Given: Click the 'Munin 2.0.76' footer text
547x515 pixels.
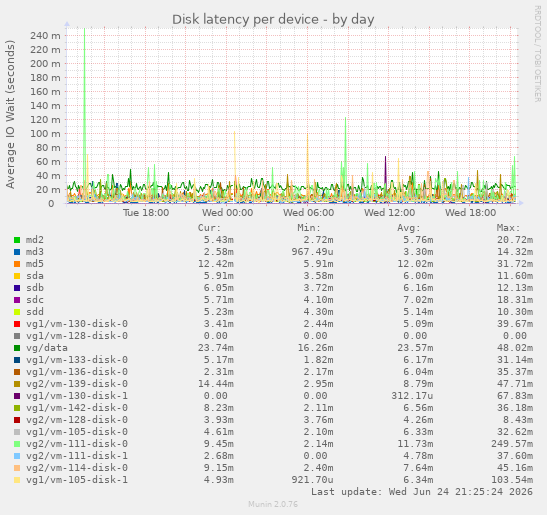Looking at the screenshot, I should [273, 504].
